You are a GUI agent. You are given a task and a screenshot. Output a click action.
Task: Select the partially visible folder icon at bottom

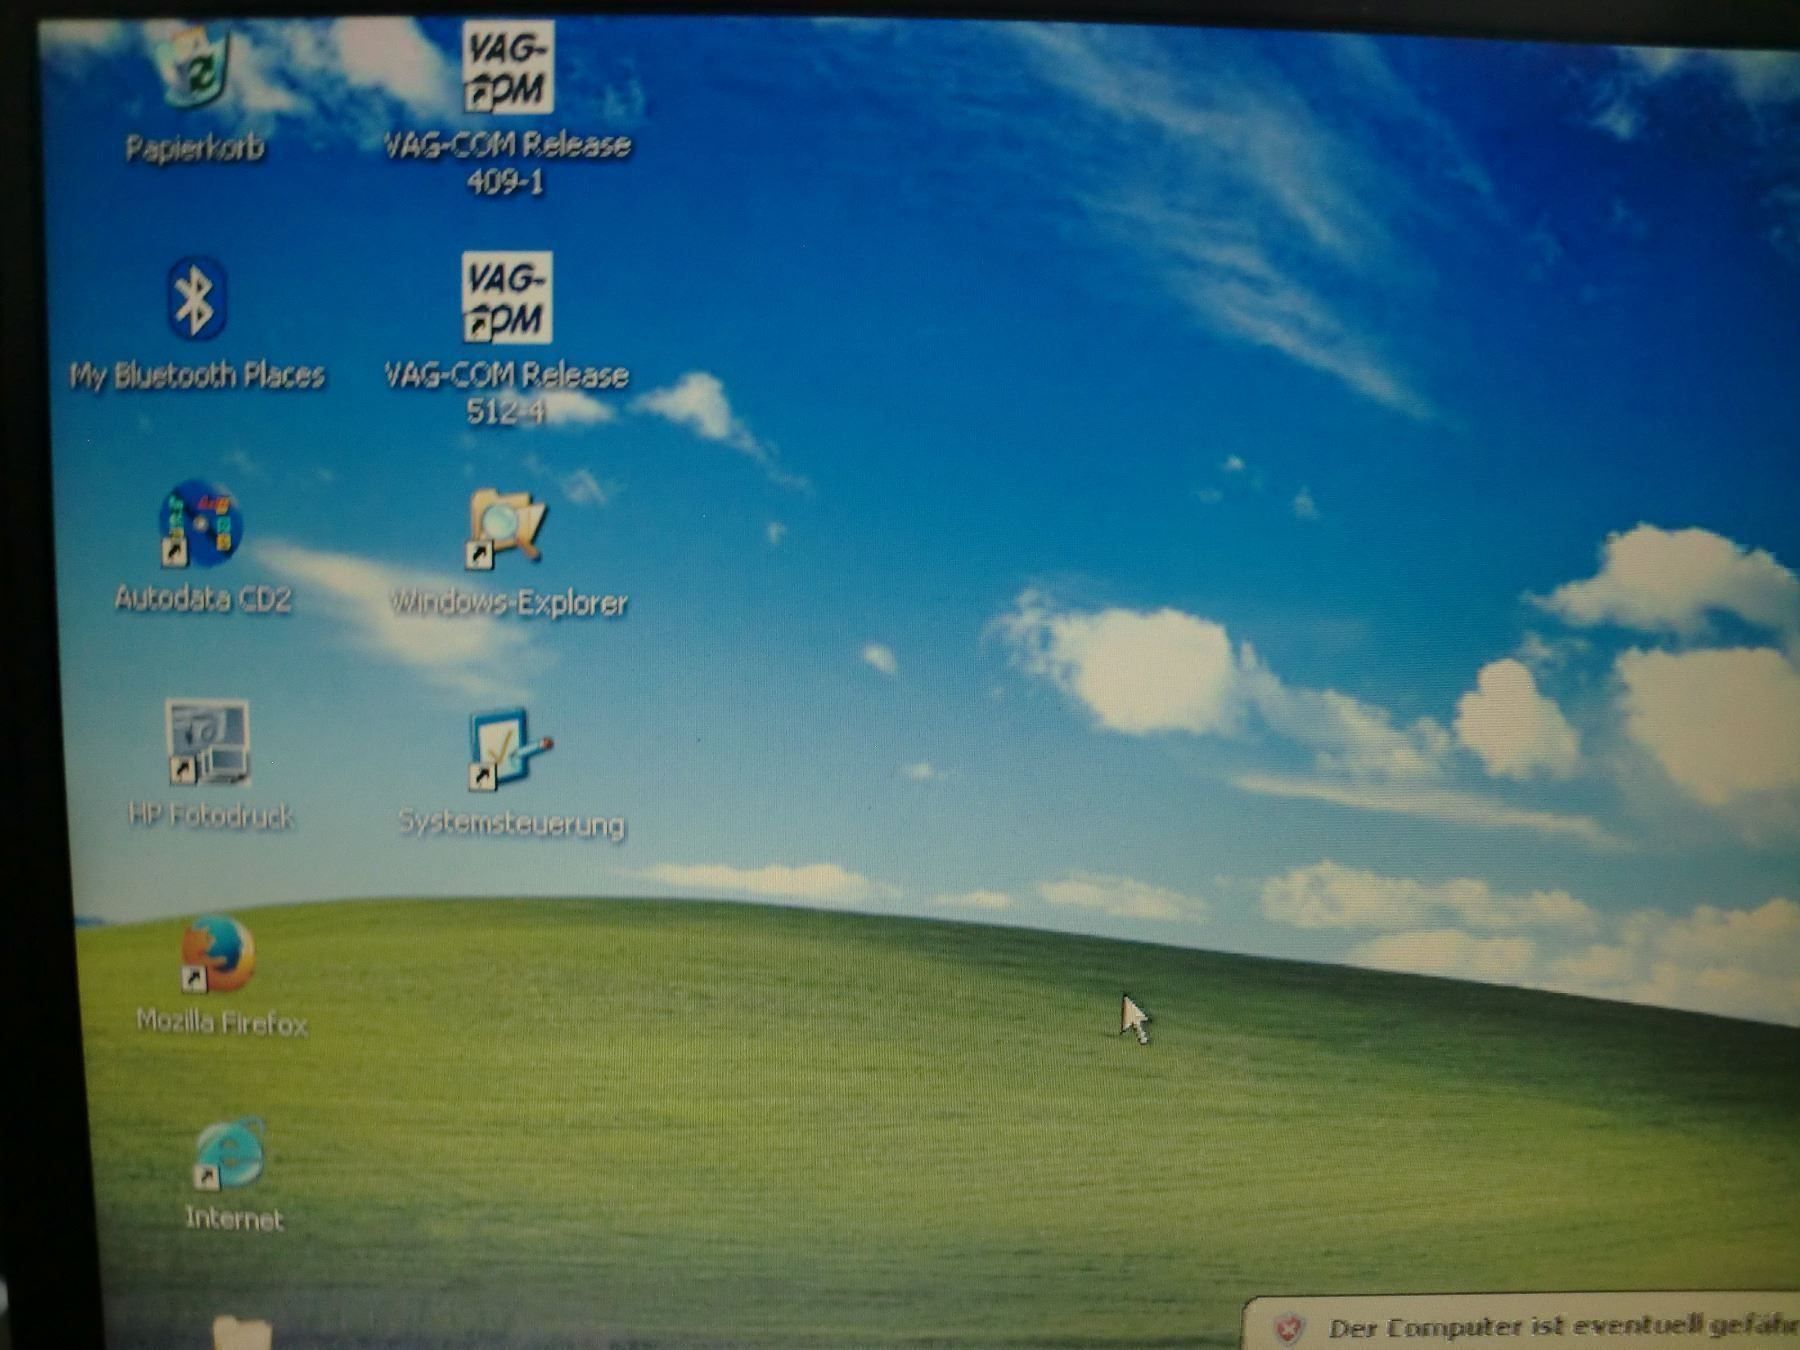pos(242,1333)
